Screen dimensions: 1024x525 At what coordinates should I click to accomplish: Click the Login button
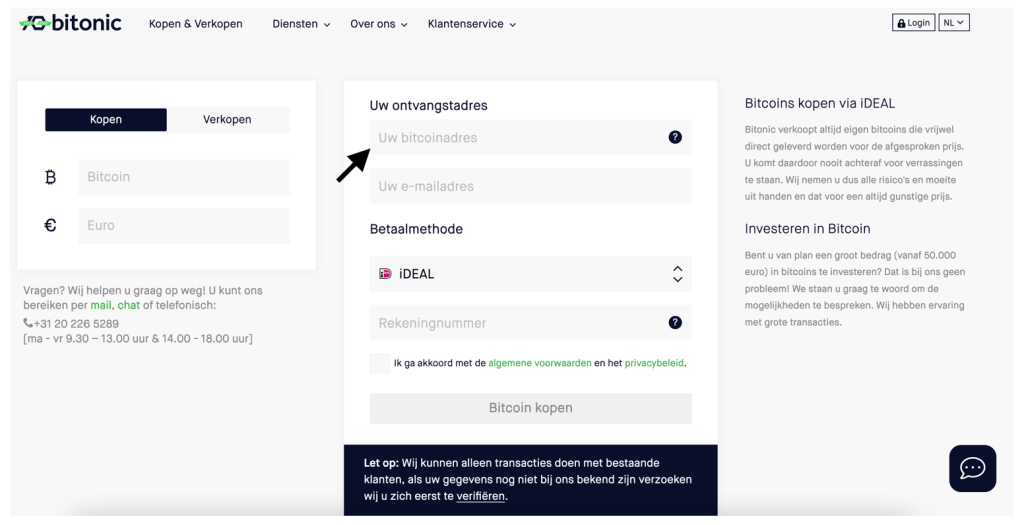(x=914, y=23)
